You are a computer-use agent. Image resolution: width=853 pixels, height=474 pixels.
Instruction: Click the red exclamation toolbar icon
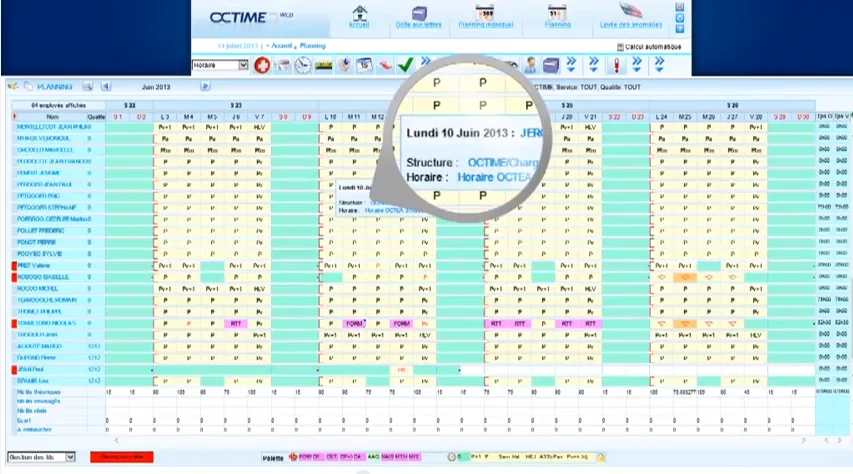(616, 65)
